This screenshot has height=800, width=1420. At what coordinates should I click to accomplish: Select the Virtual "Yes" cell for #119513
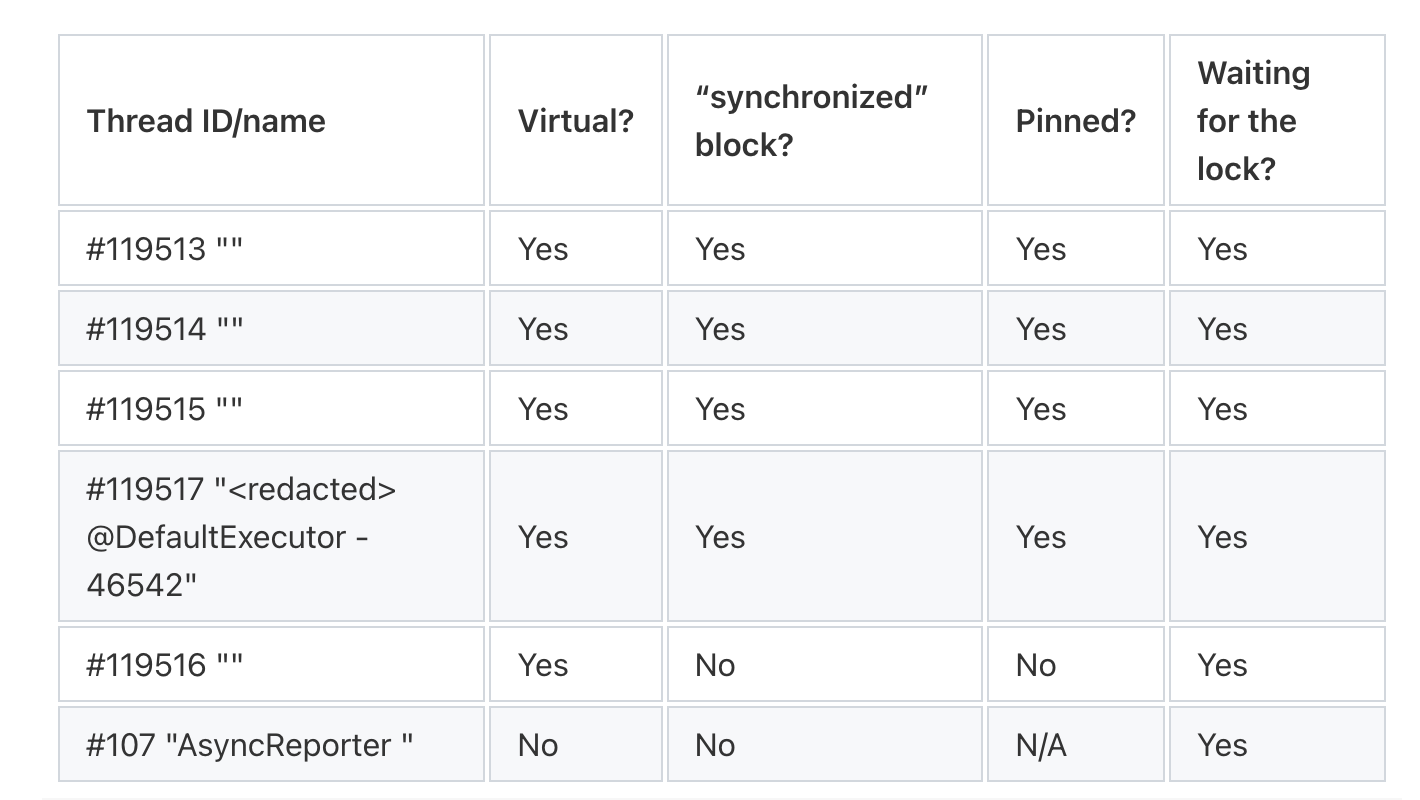[x=575, y=248]
